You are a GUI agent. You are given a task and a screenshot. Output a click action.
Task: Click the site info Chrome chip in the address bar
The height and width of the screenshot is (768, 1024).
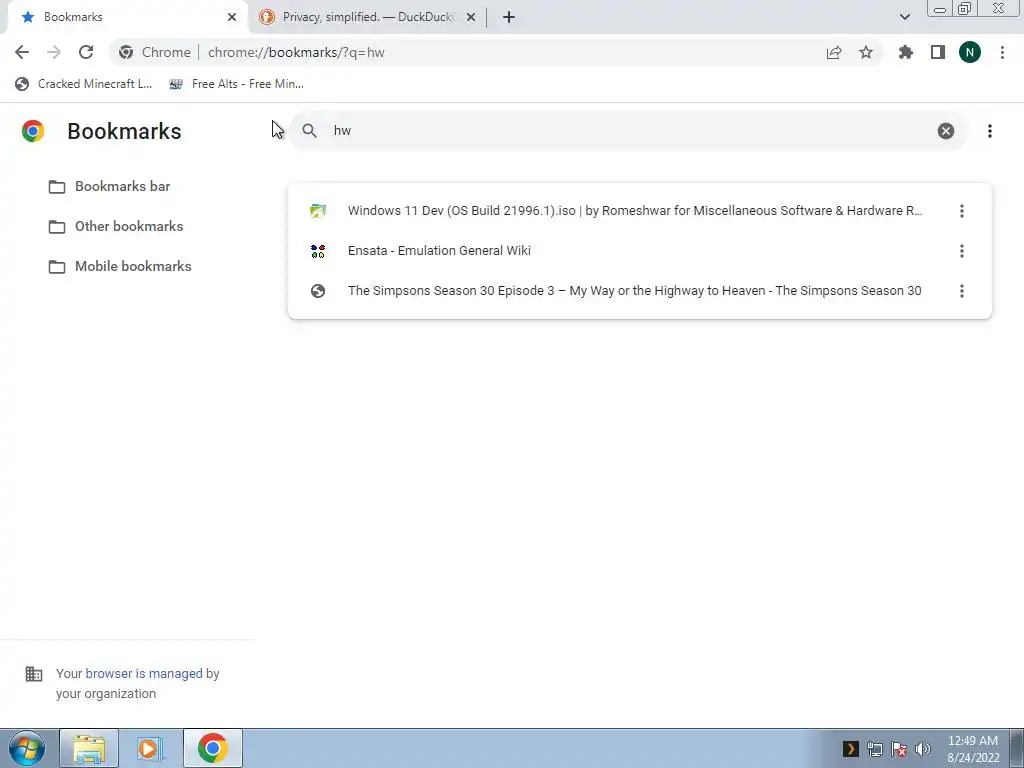155,52
